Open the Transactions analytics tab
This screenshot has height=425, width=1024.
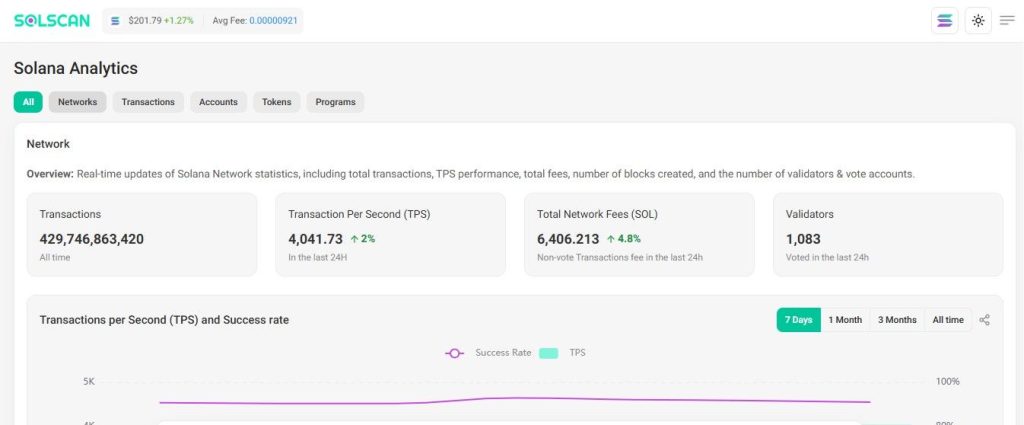pos(148,102)
